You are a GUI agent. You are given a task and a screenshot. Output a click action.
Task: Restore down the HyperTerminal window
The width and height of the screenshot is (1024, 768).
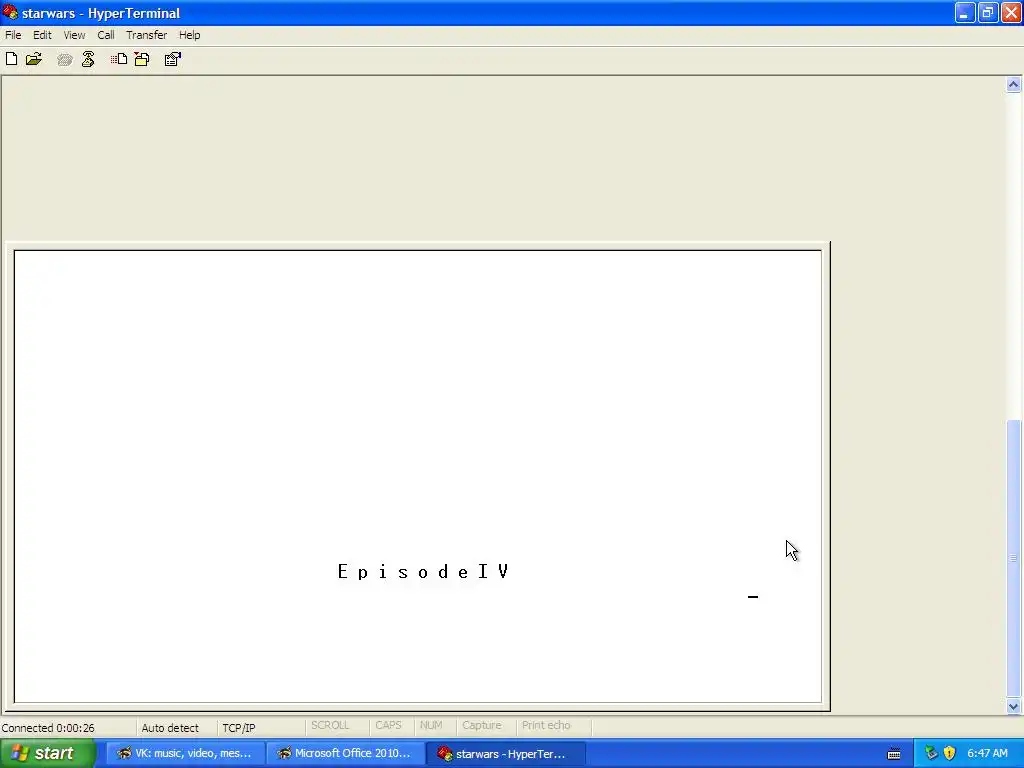(988, 12)
